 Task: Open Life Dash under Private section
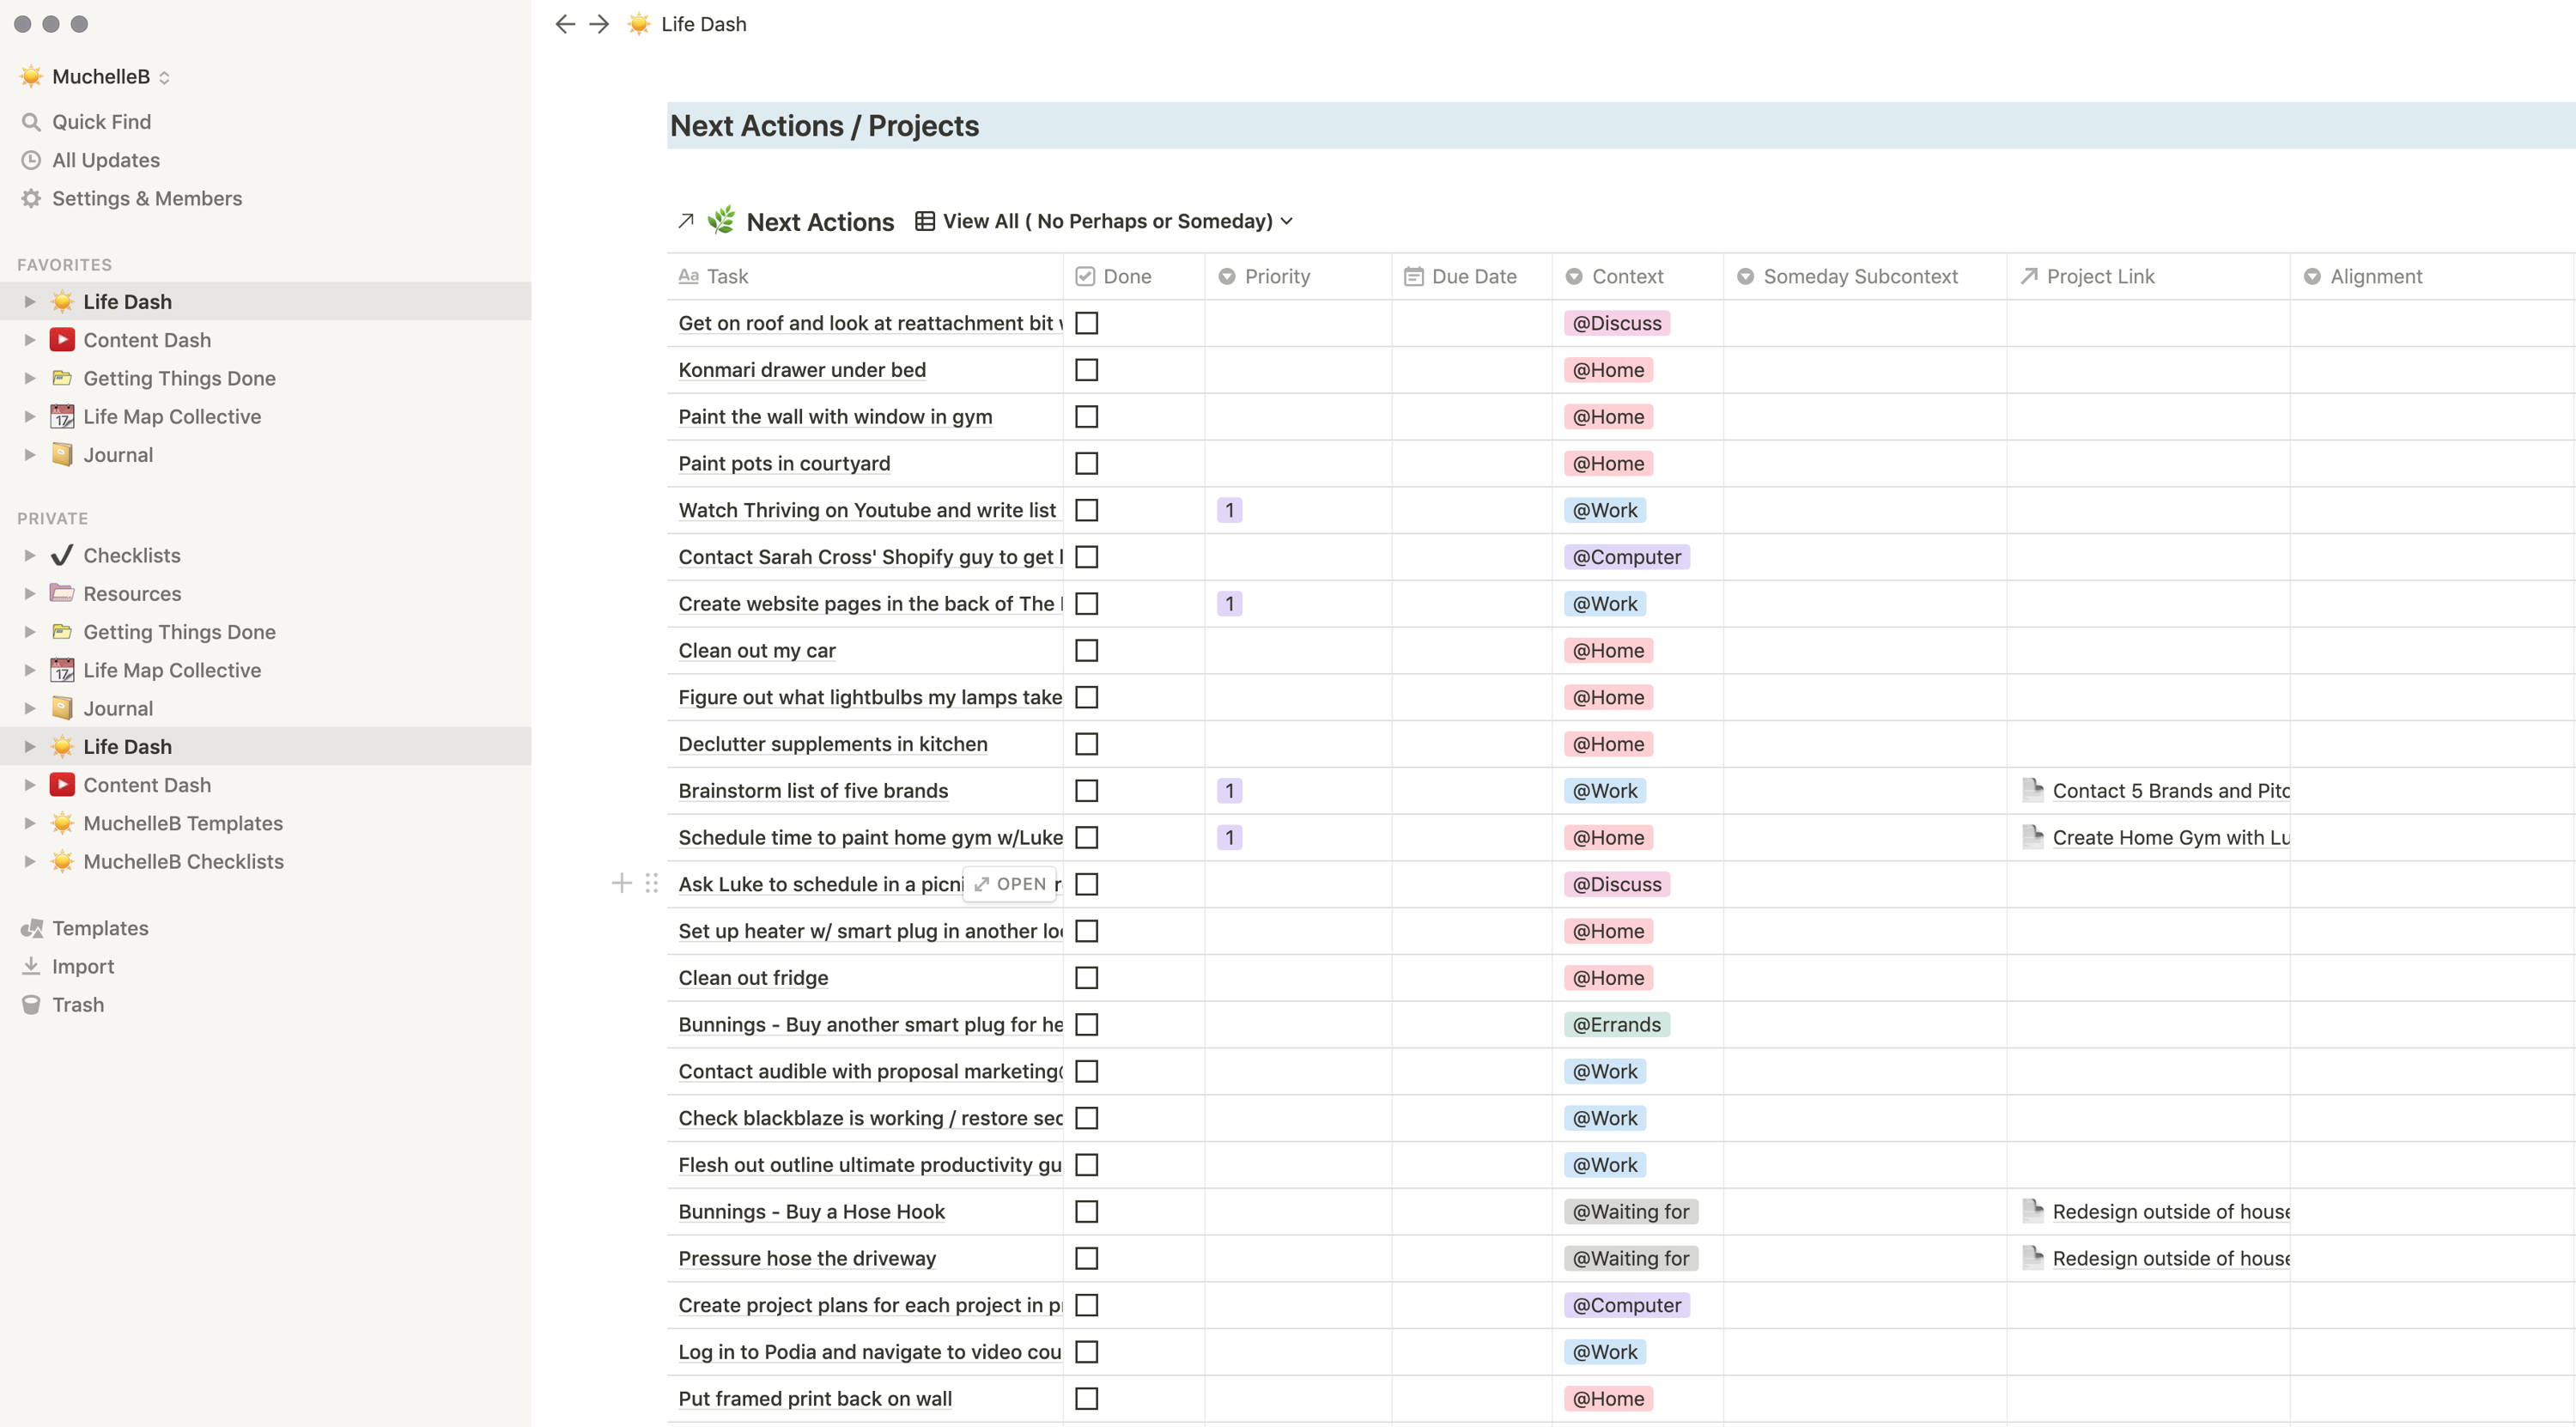click(x=127, y=746)
